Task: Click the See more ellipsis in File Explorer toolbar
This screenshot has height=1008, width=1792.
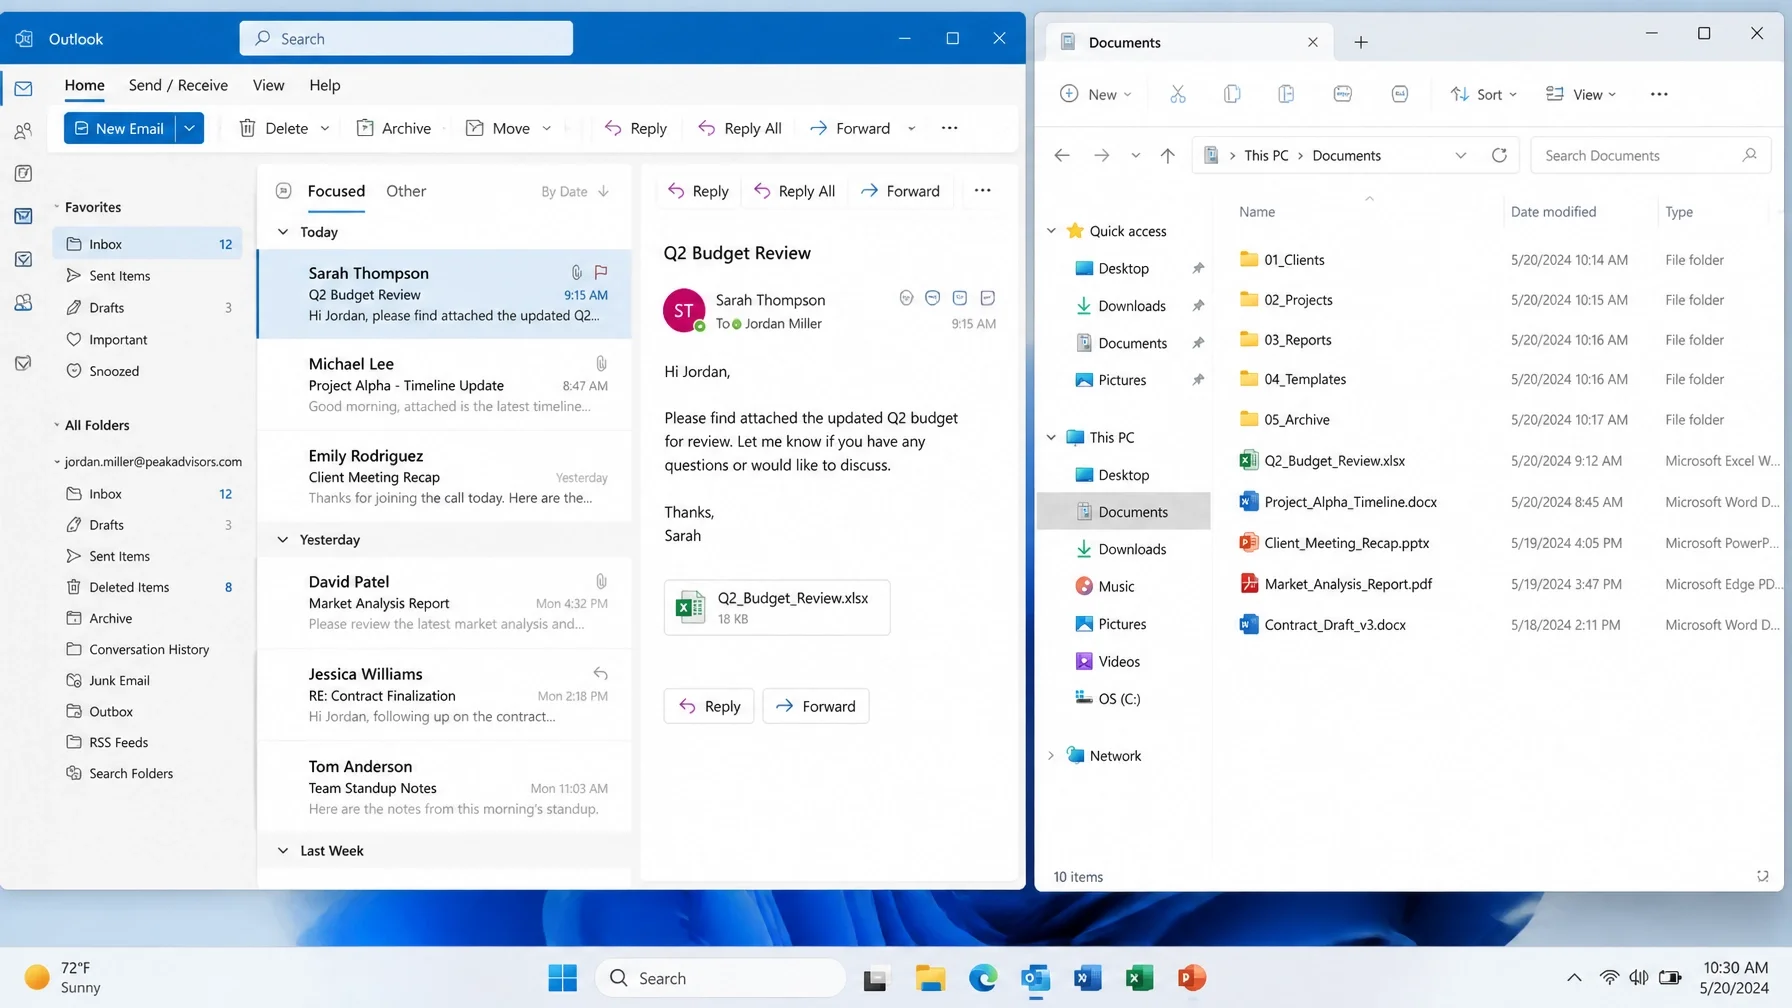Action: click(x=1659, y=94)
